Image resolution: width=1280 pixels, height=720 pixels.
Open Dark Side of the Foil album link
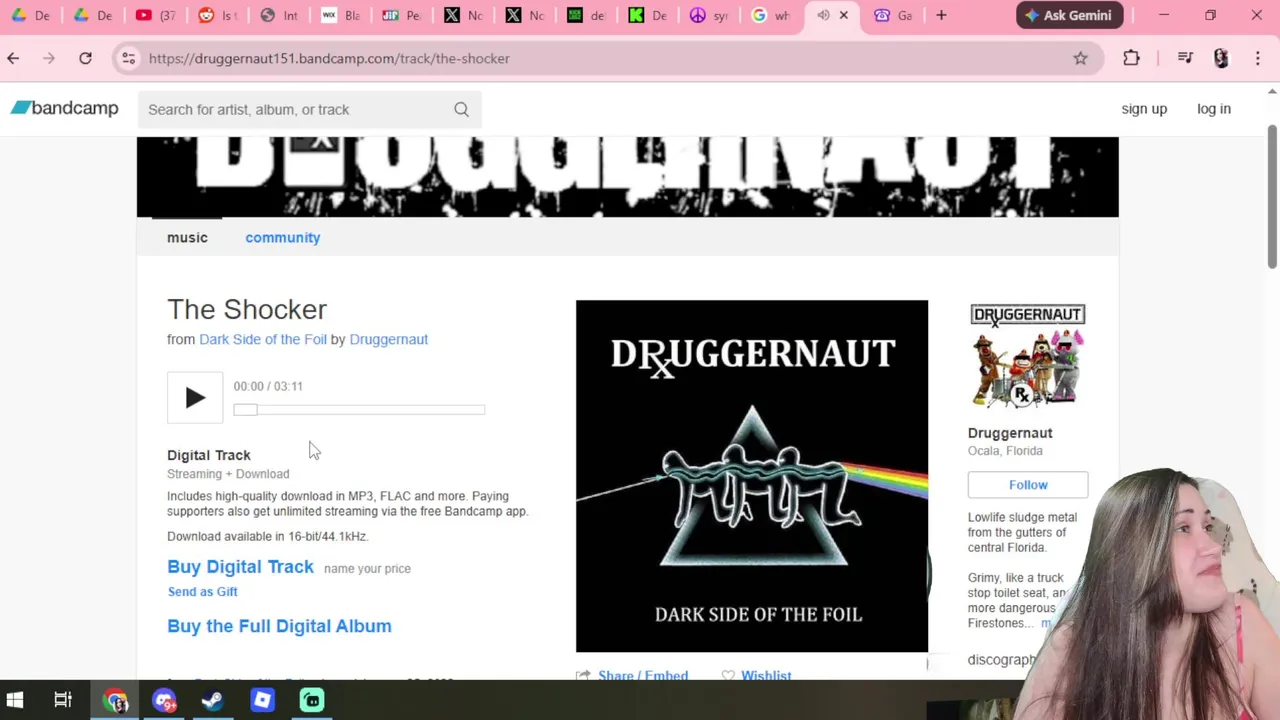pyautogui.click(x=263, y=339)
